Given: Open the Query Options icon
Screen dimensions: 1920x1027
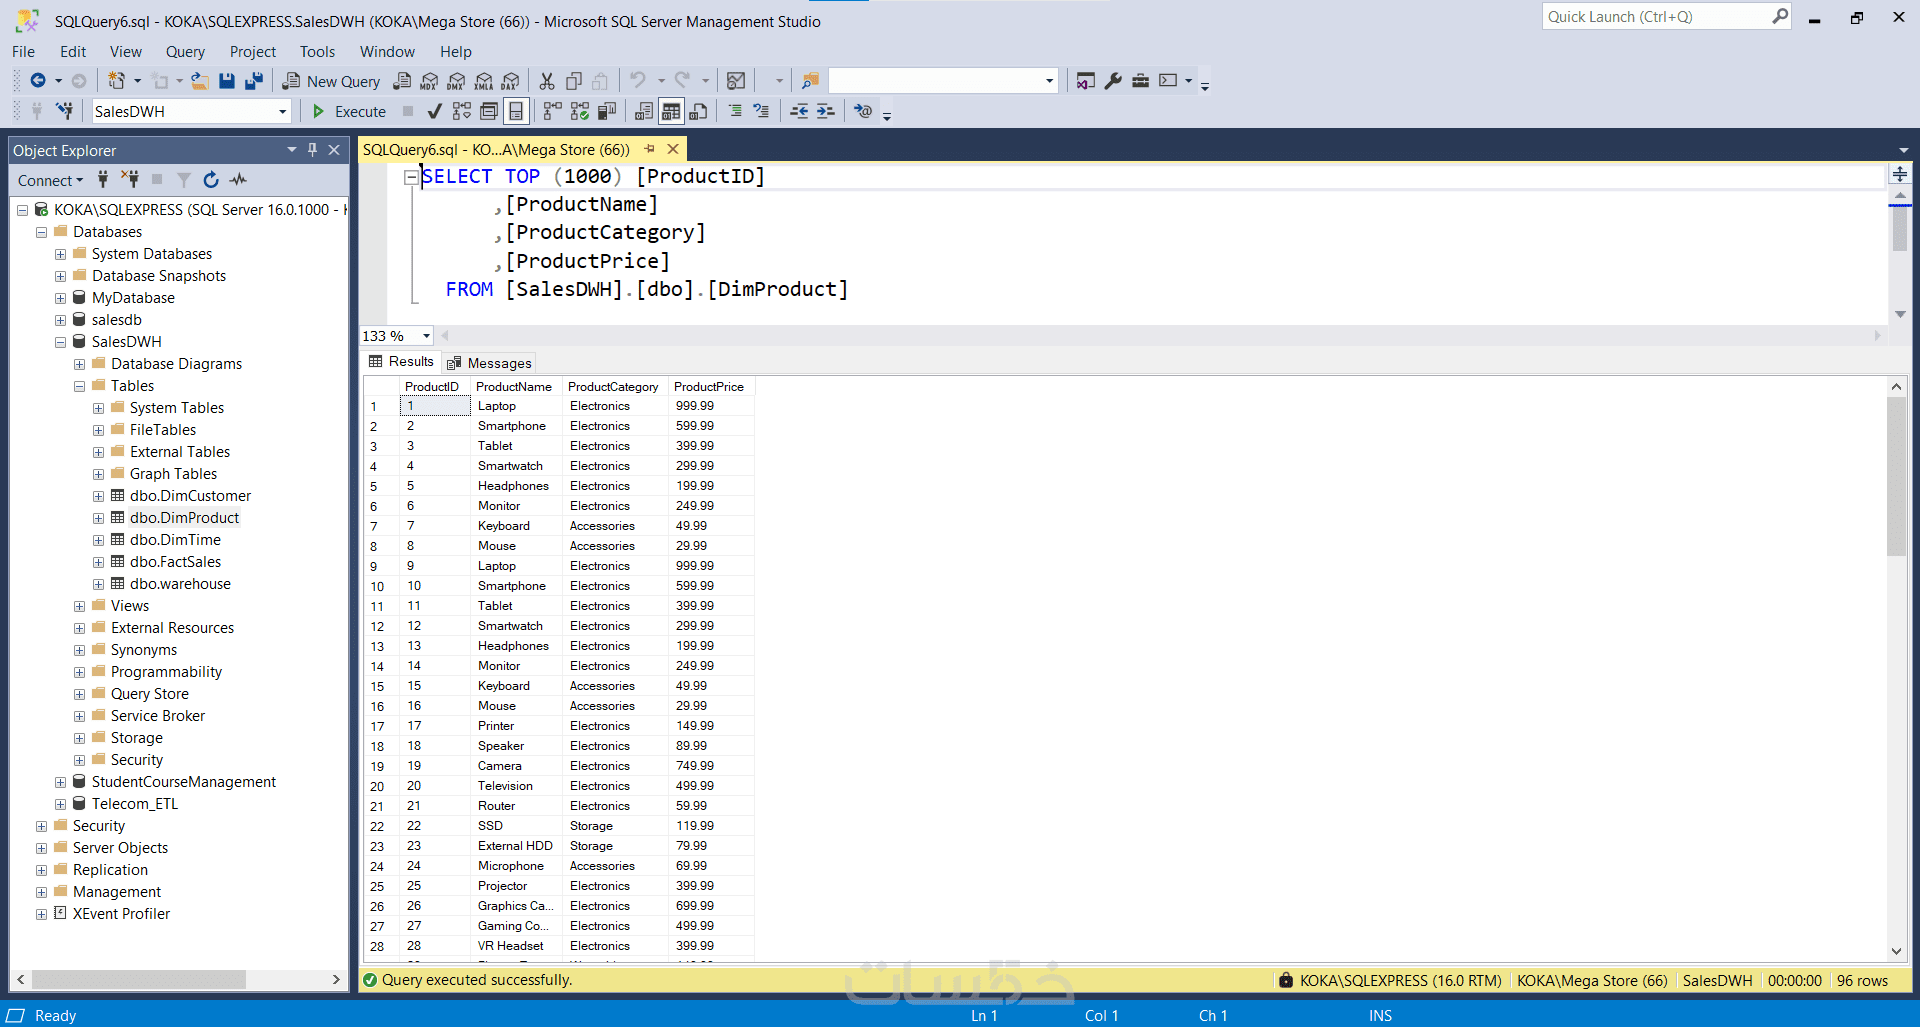Looking at the screenshot, I should 489,111.
